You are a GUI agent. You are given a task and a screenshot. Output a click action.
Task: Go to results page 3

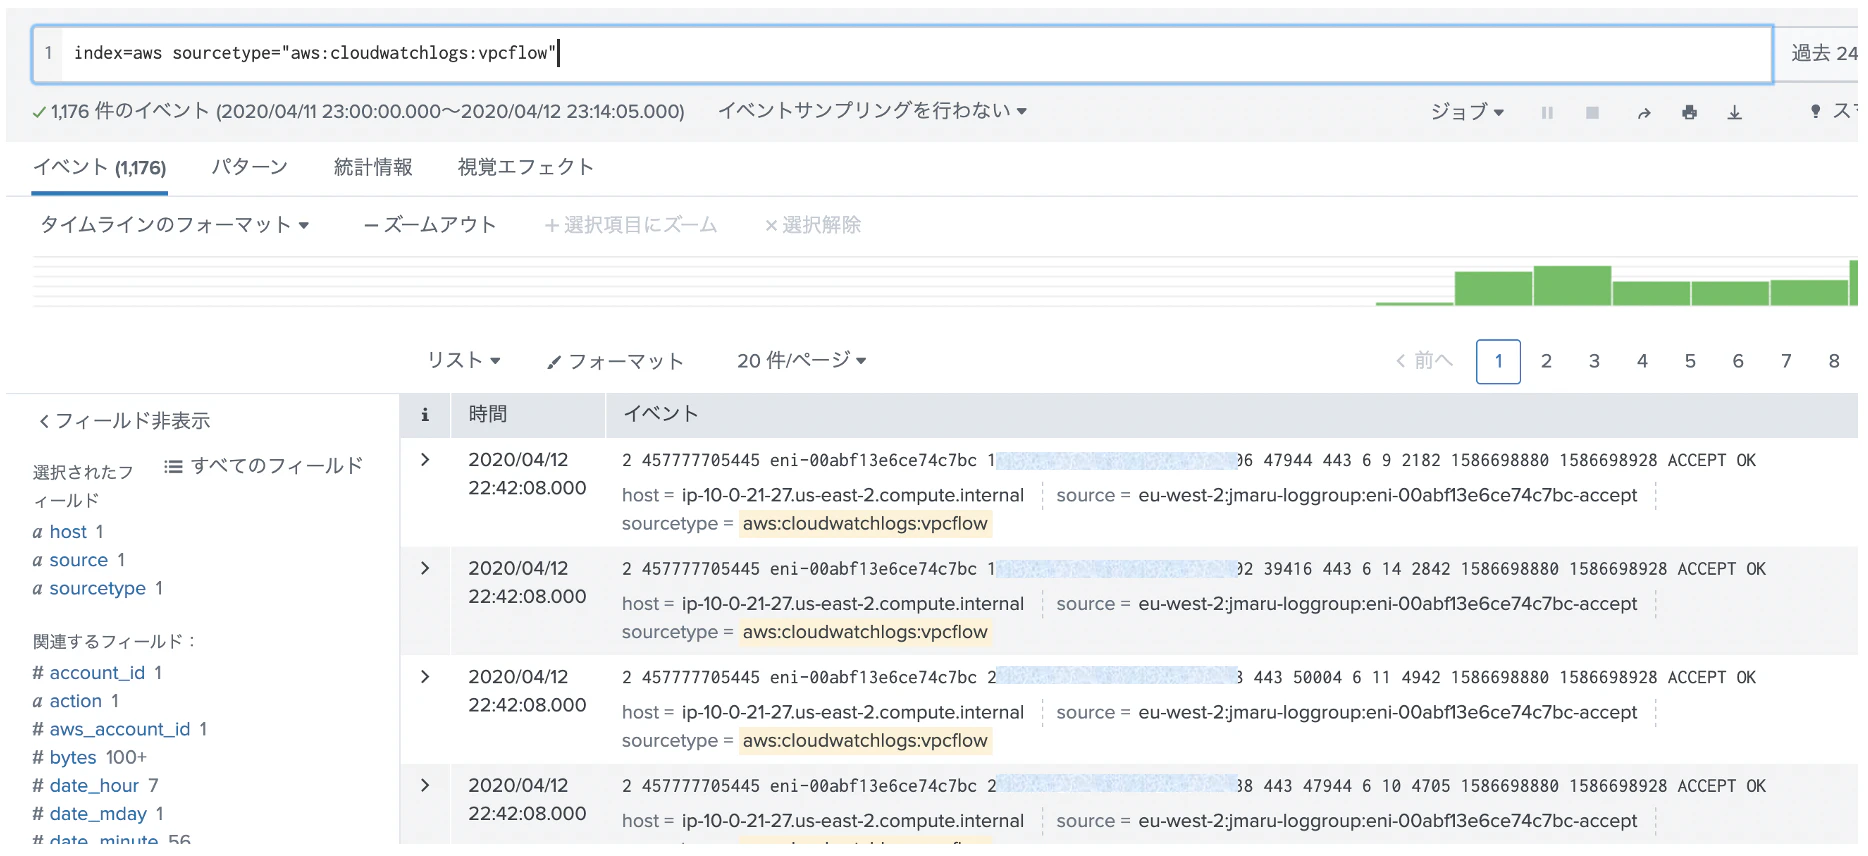coord(1594,361)
